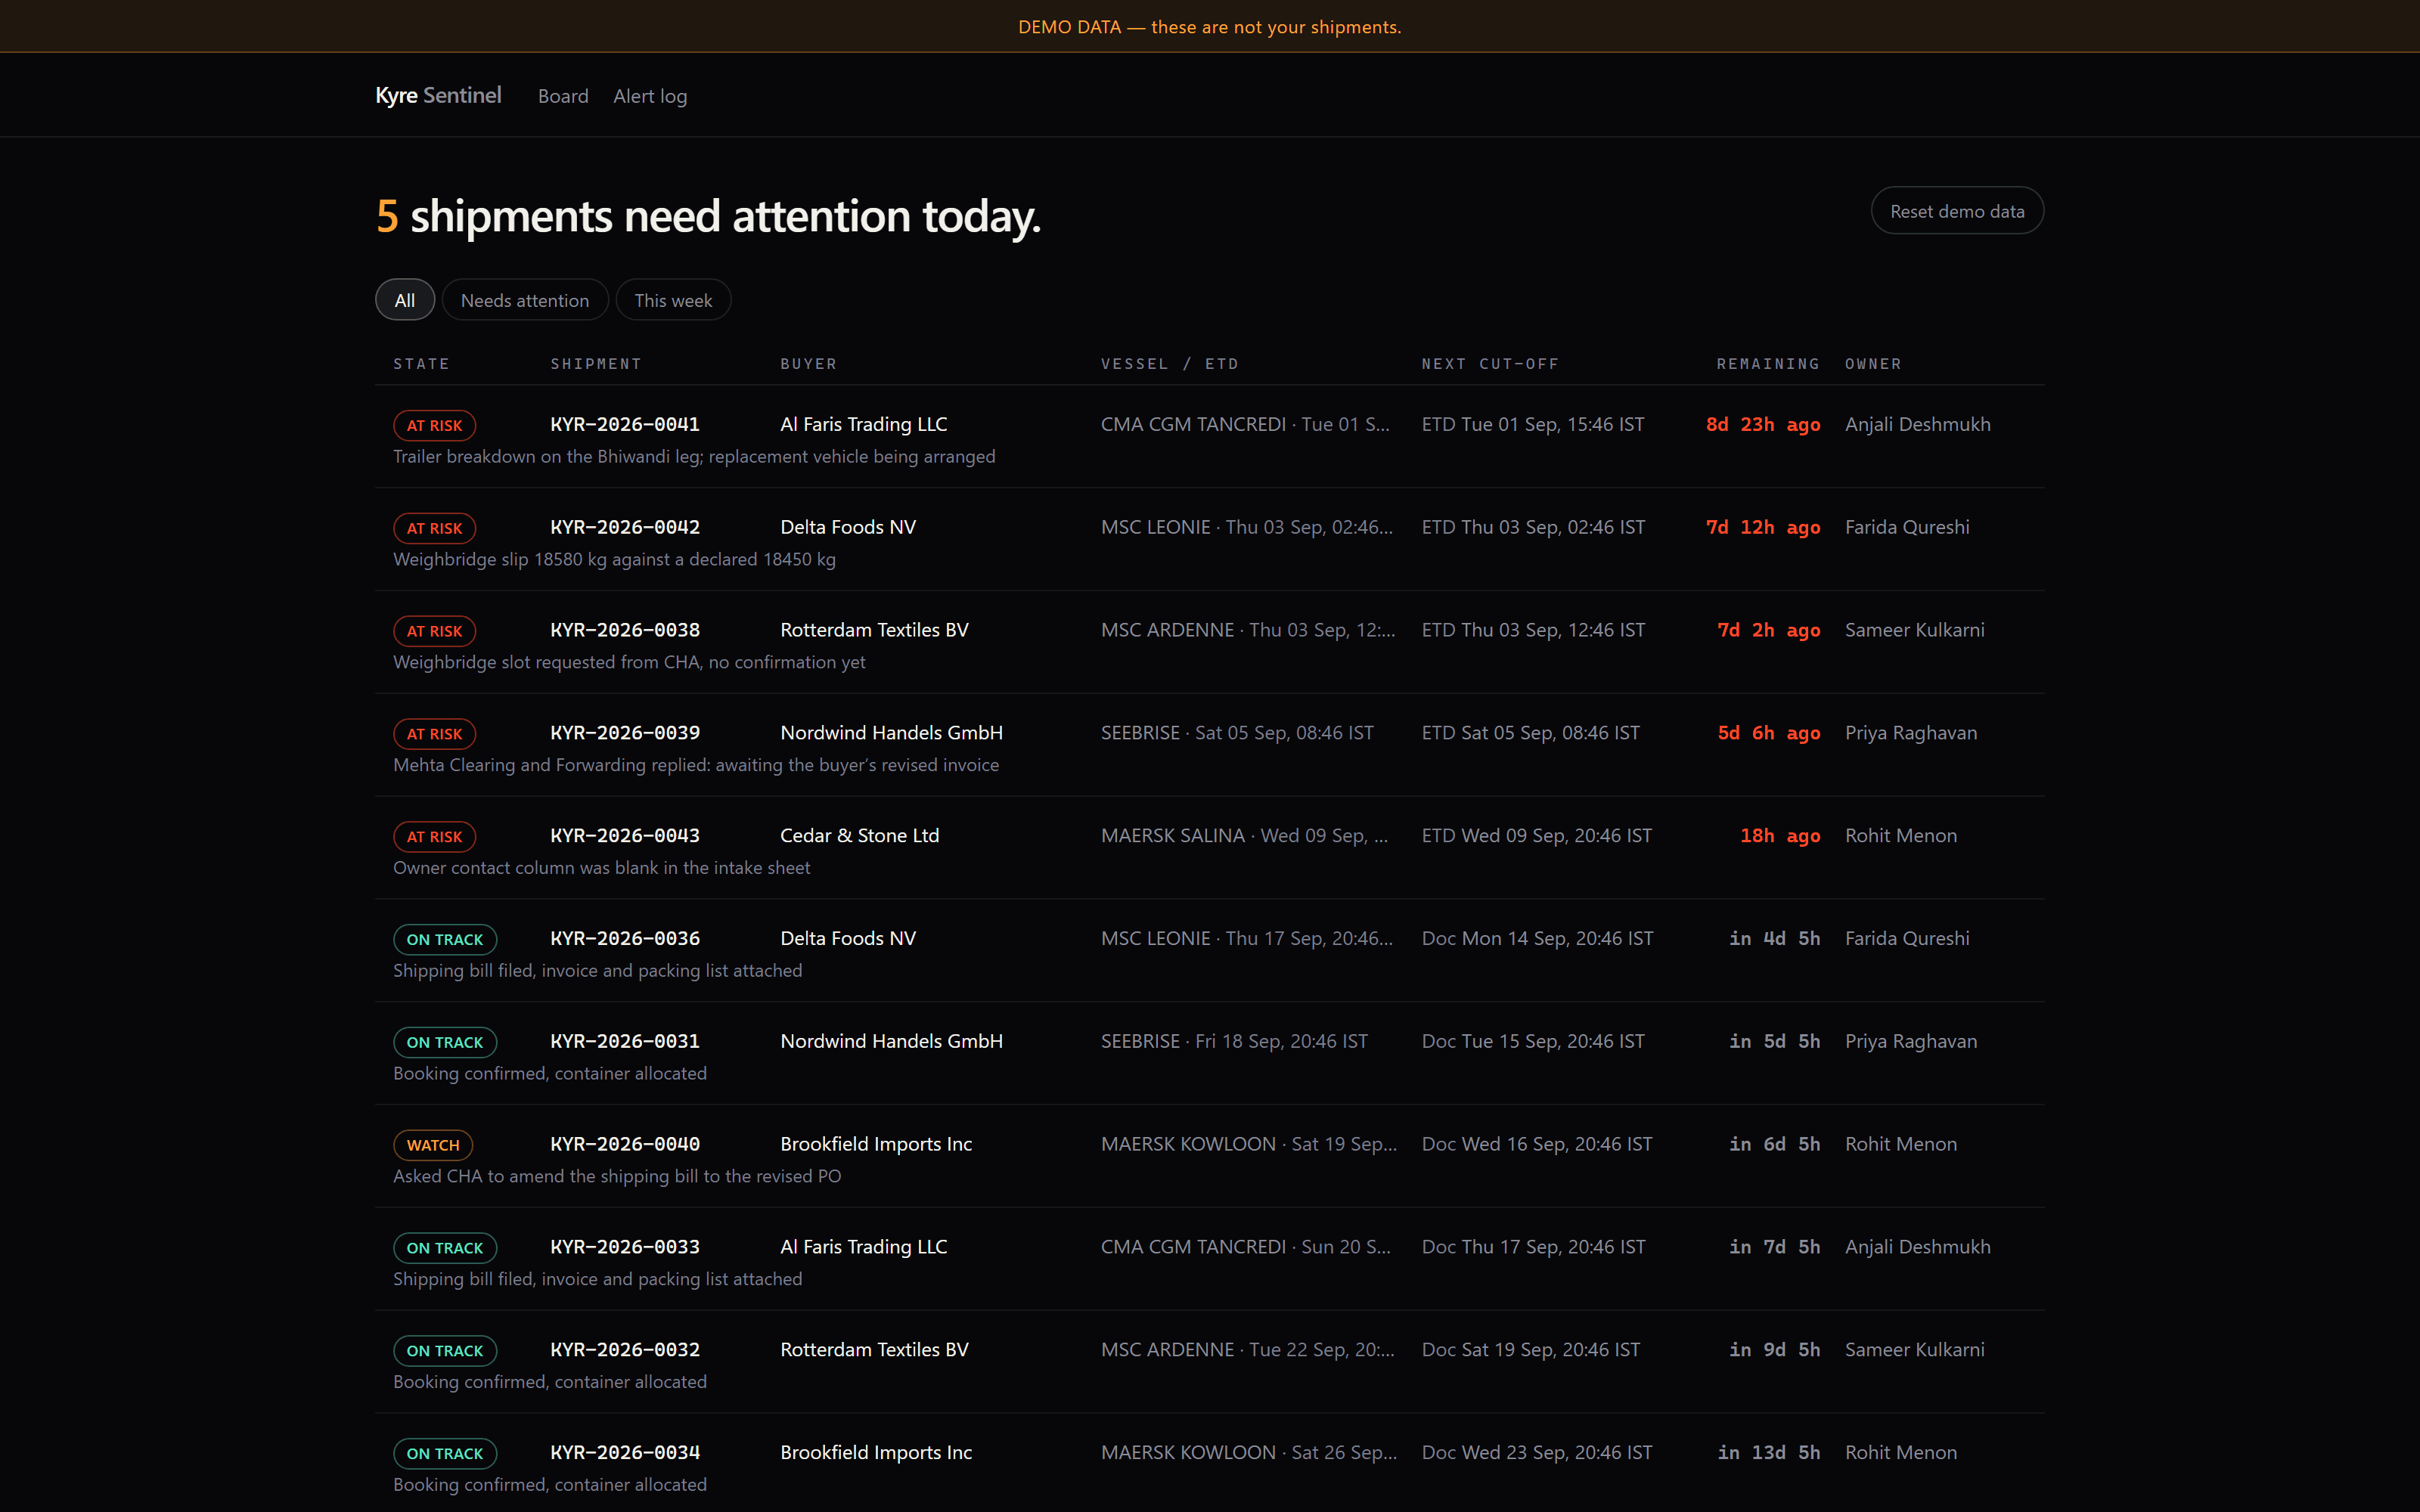The image size is (2420, 1512).
Task: Open shipment KYR-2026-0043
Action: (x=625, y=836)
